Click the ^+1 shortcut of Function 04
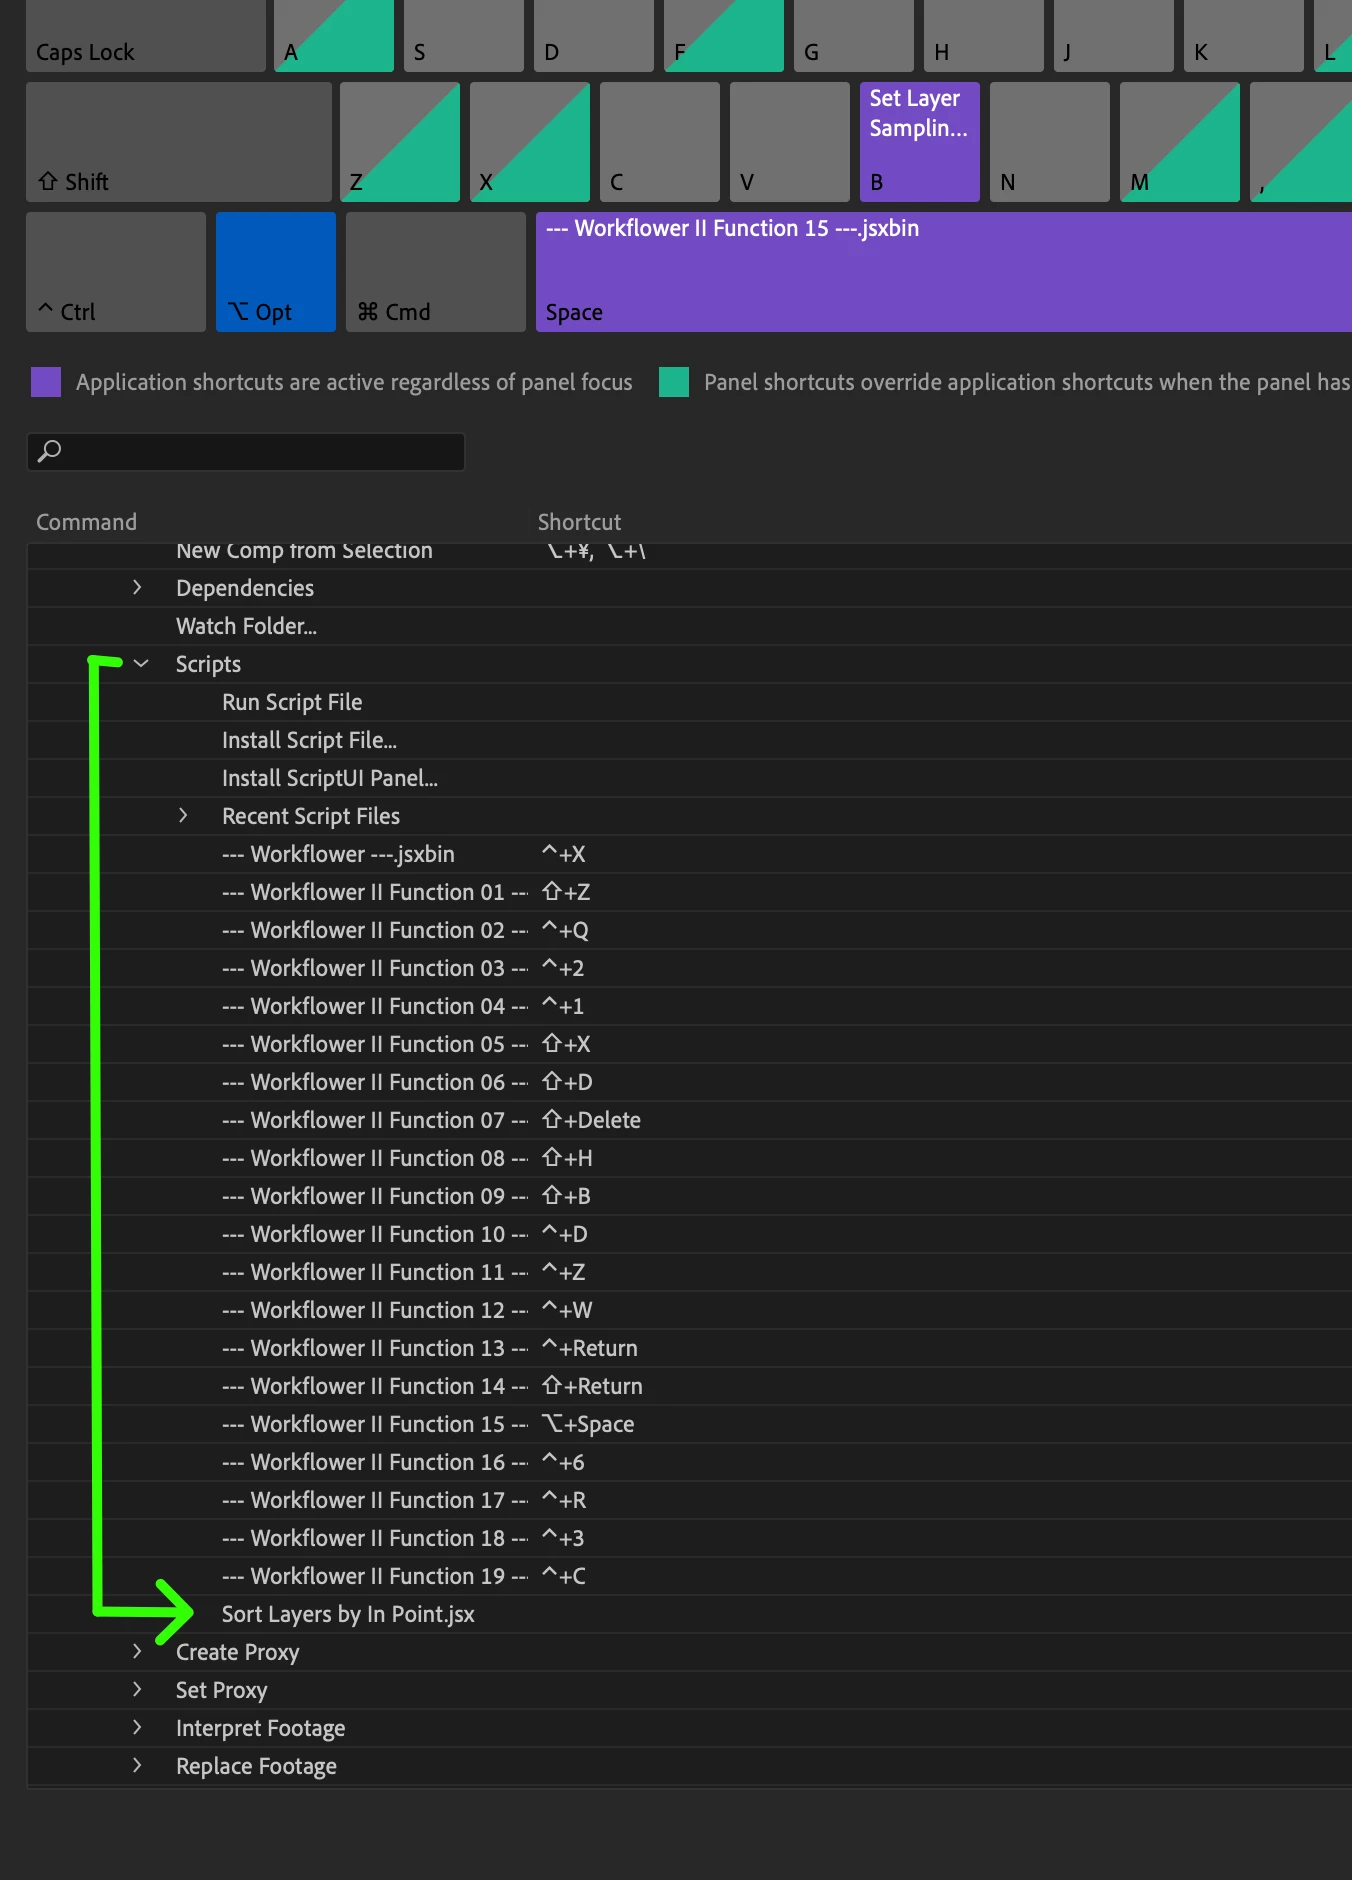 pos(563,1006)
